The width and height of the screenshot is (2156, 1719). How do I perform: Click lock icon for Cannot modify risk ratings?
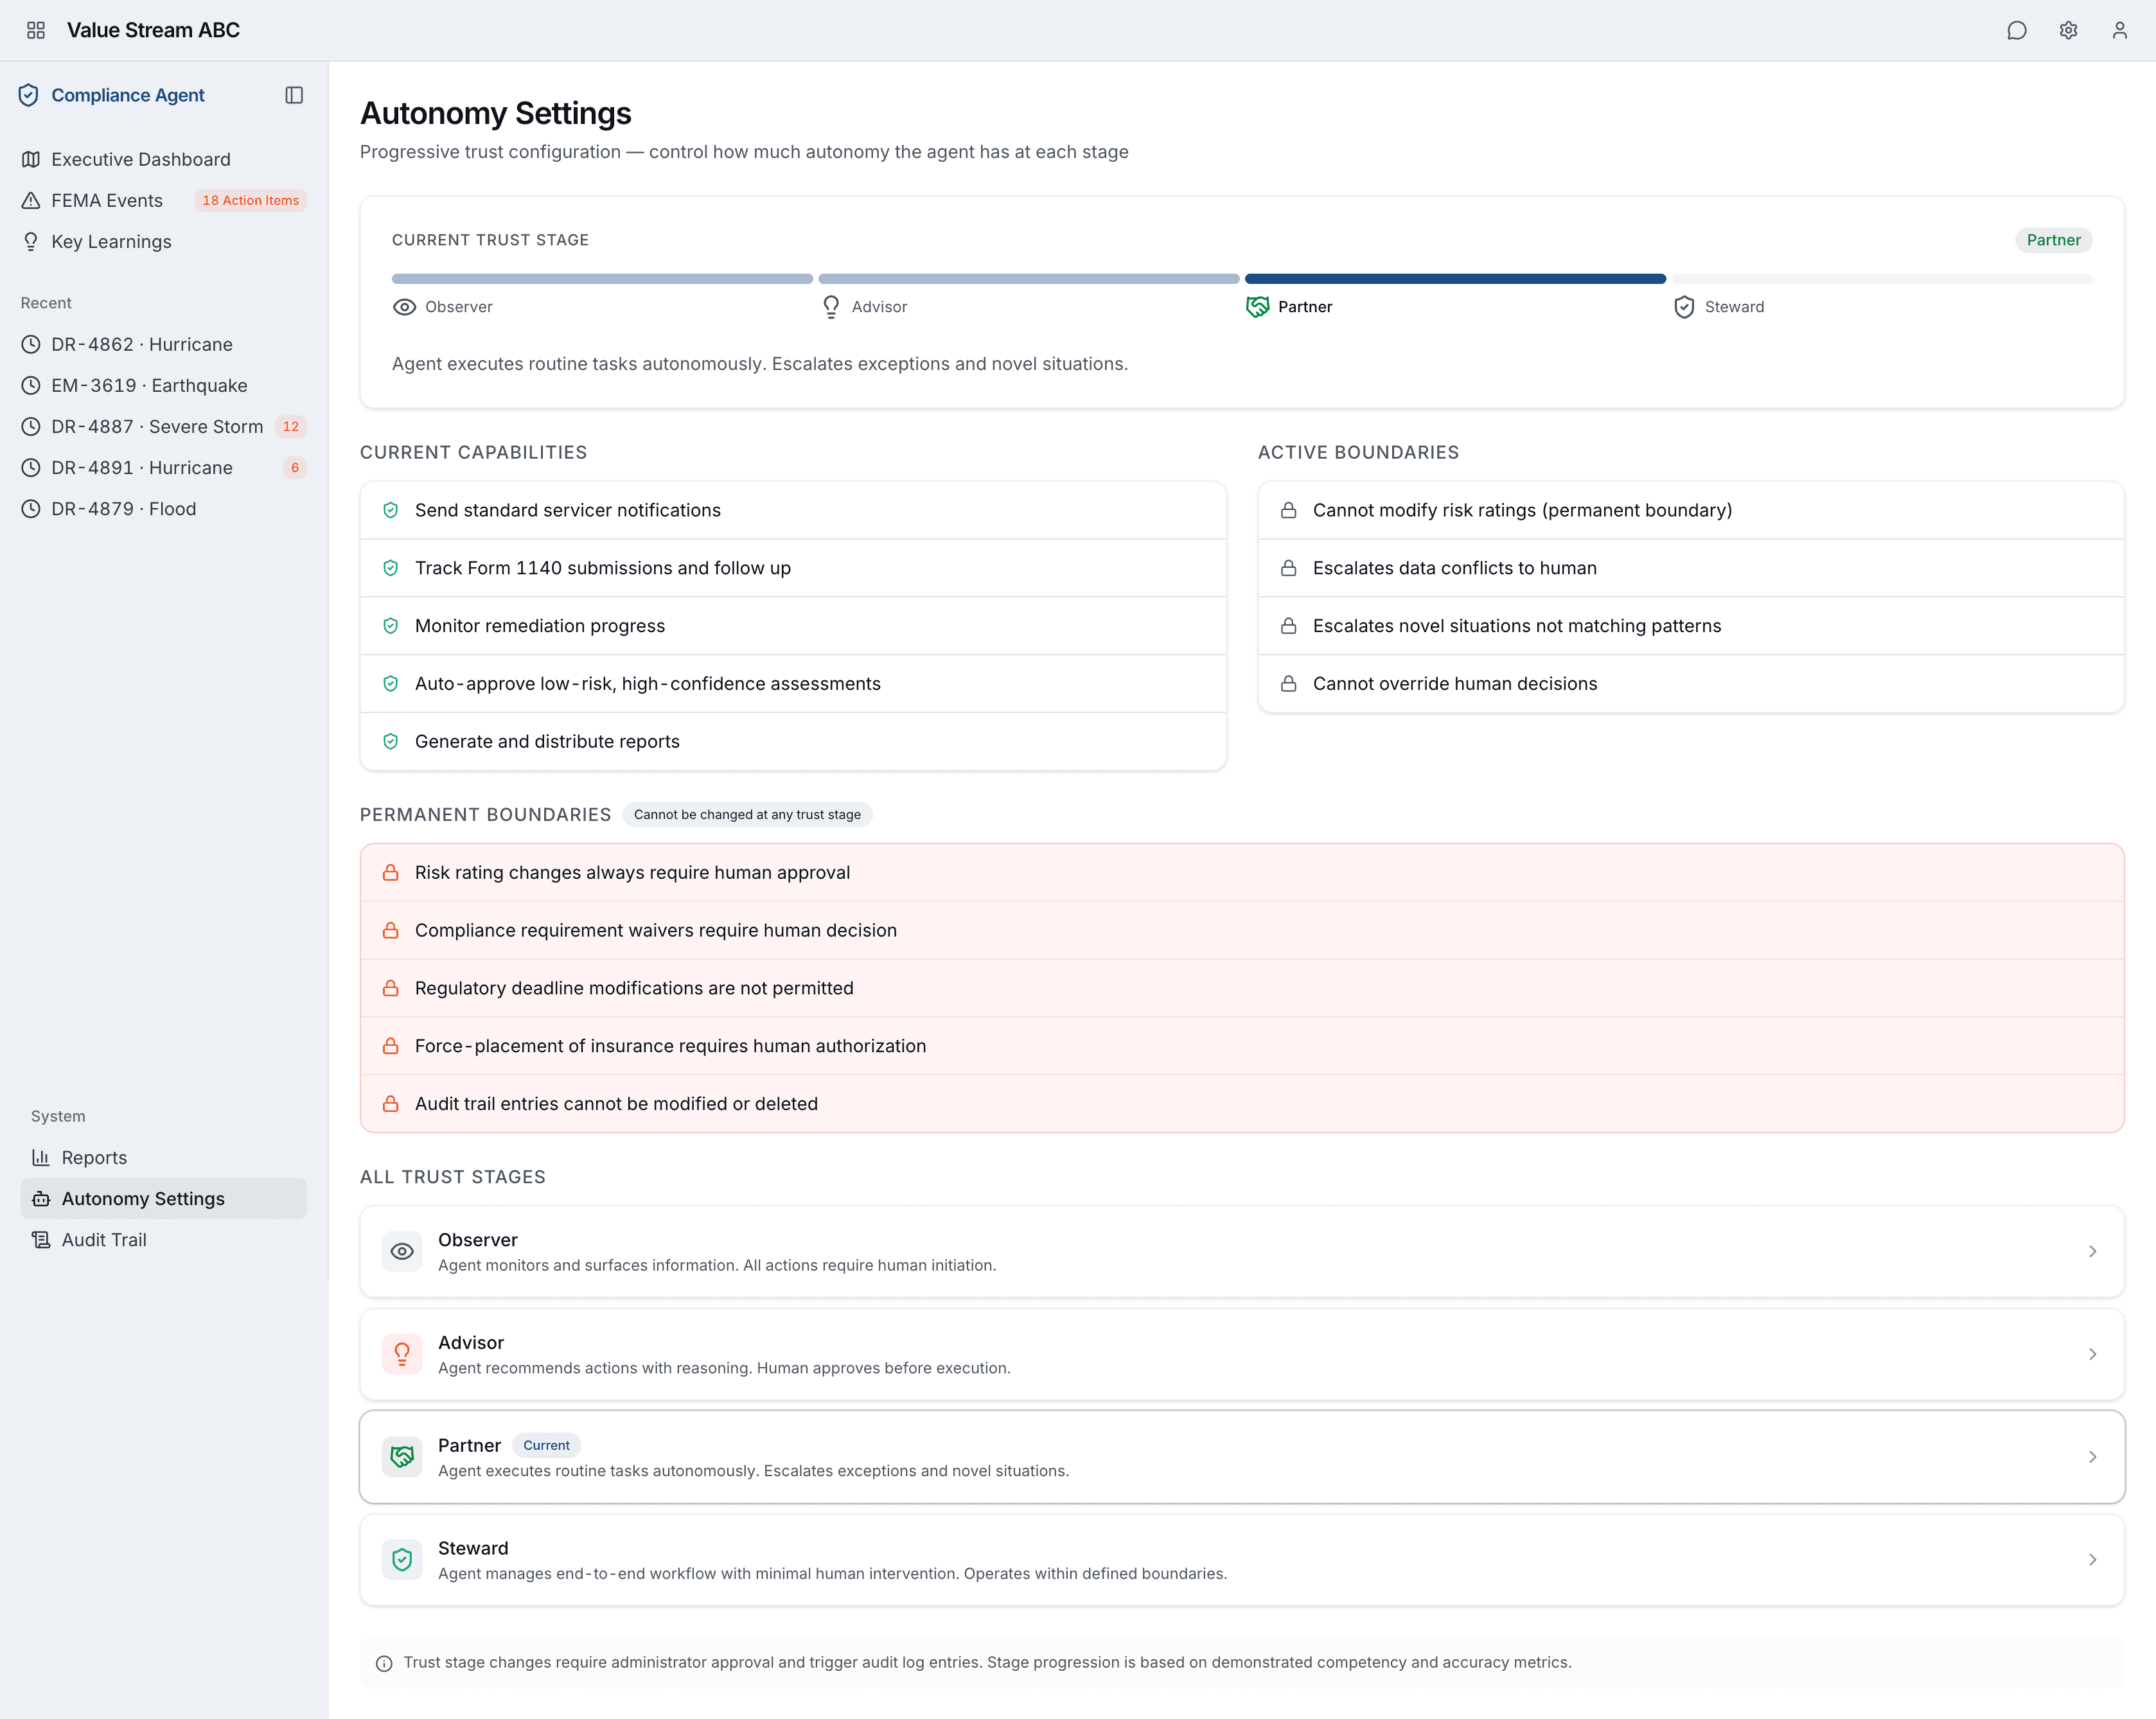click(x=1289, y=510)
